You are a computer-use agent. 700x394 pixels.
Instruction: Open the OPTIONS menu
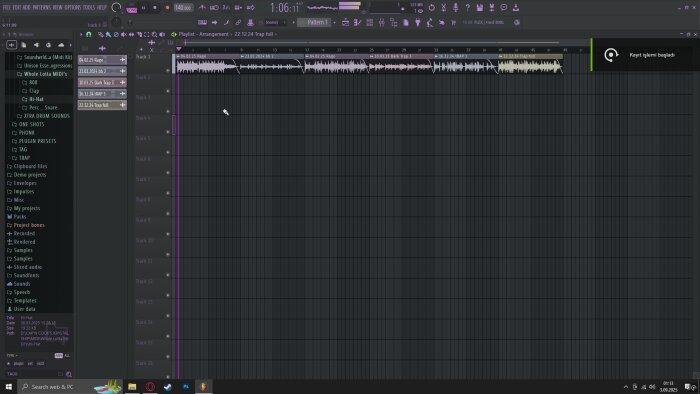(x=72, y=8)
